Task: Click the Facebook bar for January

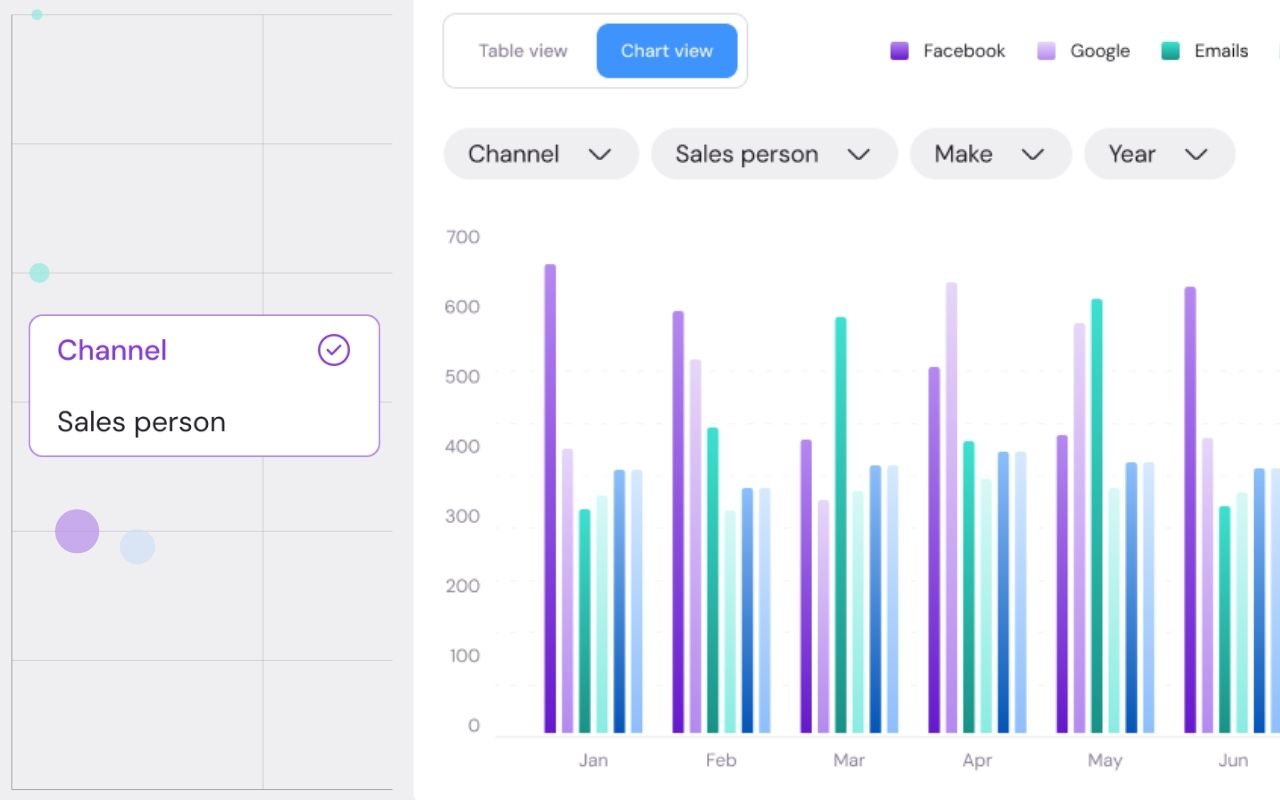Action: (x=550, y=500)
